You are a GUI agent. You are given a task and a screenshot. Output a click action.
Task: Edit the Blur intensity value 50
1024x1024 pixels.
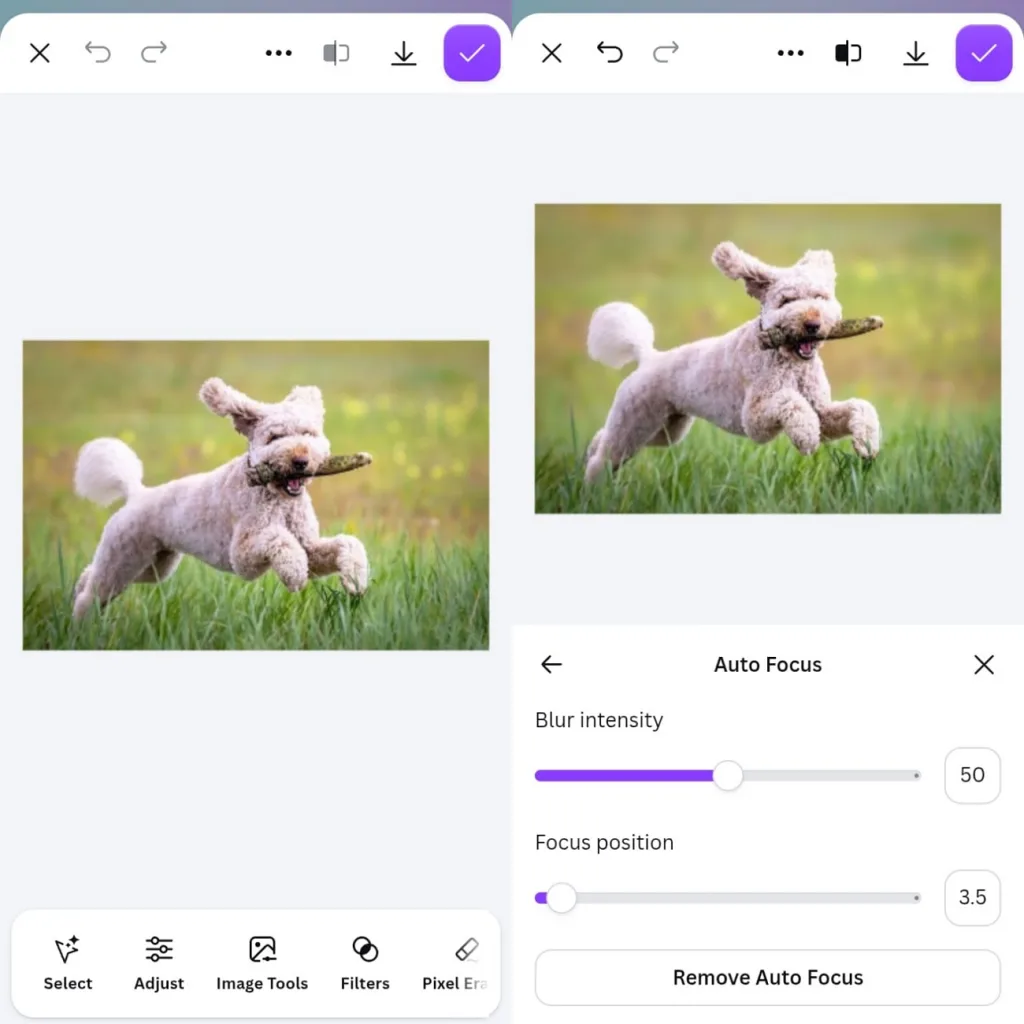(972, 775)
